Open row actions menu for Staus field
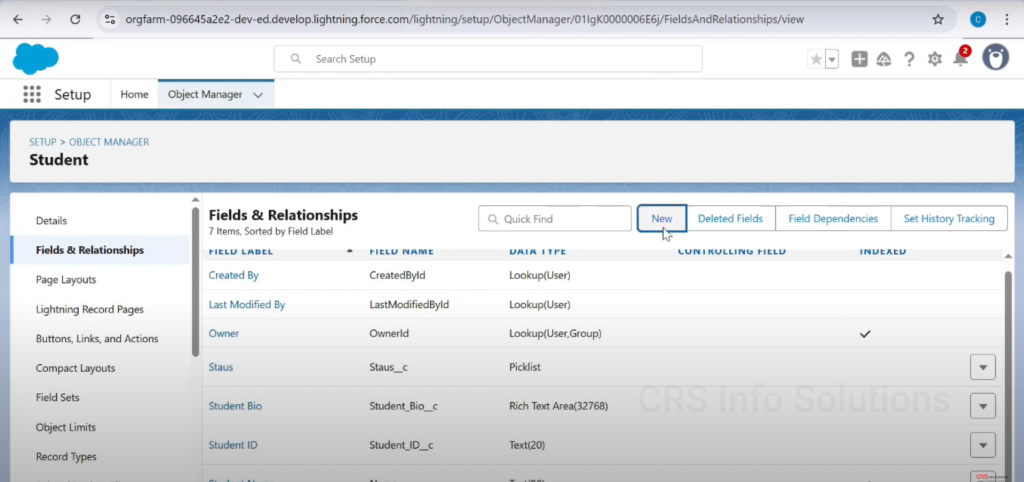 click(x=983, y=367)
